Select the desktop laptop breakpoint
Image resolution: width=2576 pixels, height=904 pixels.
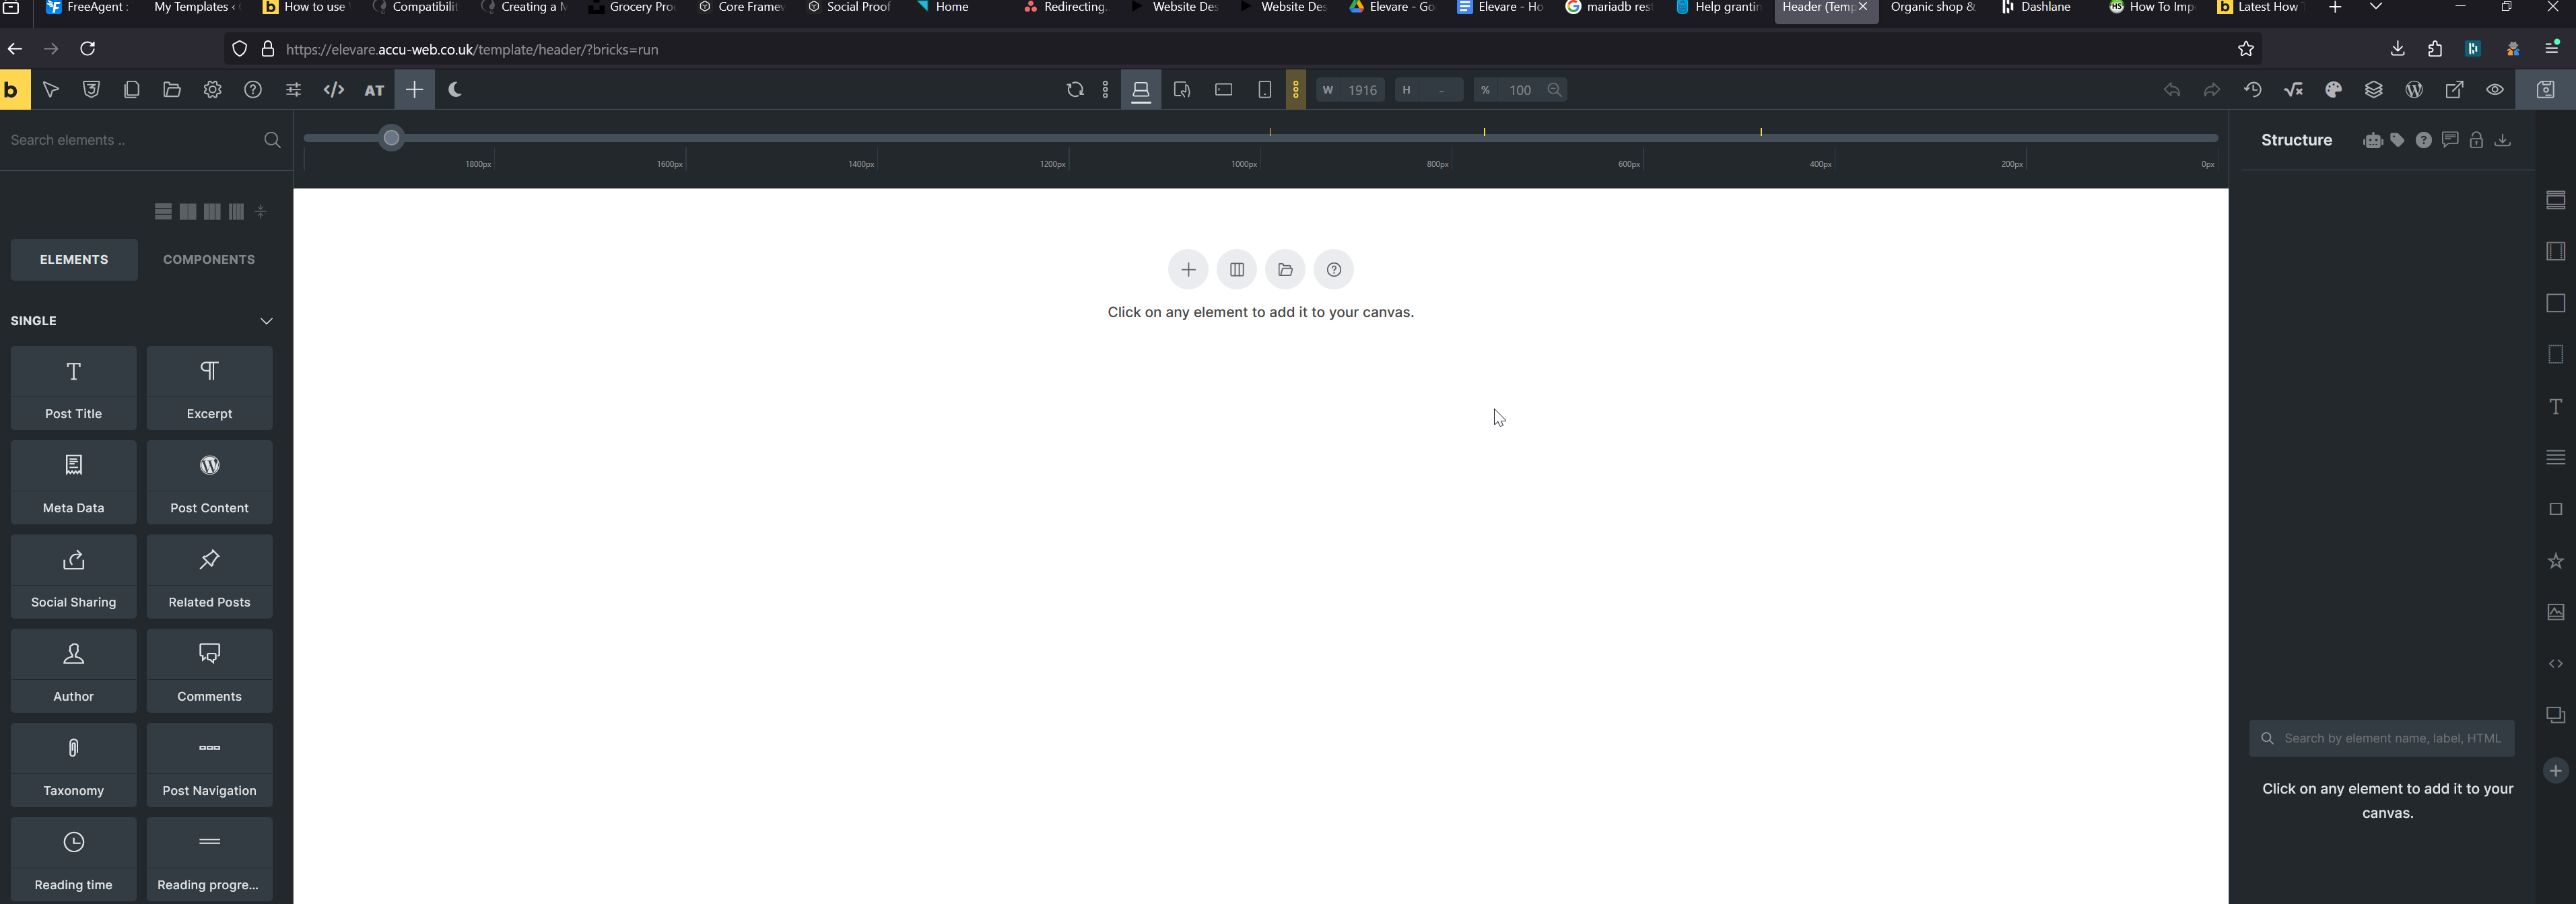pyautogui.click(x=1141, y=90)
